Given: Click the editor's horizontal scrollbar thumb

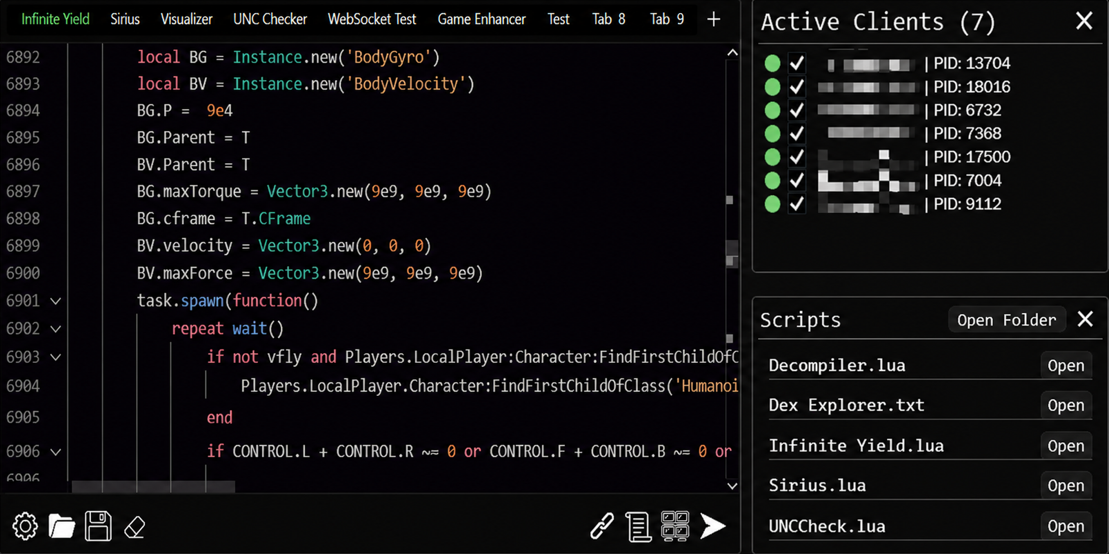Looking at the screenshot, I should tap(153, 487).
